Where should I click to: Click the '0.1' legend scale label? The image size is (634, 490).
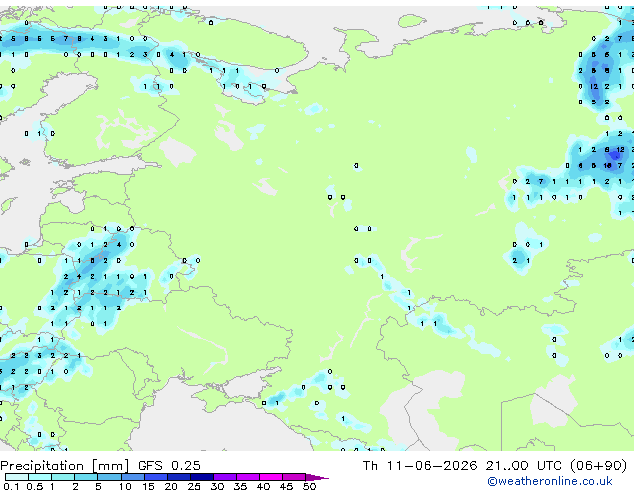pyautogui.click(x=11, y=486)
